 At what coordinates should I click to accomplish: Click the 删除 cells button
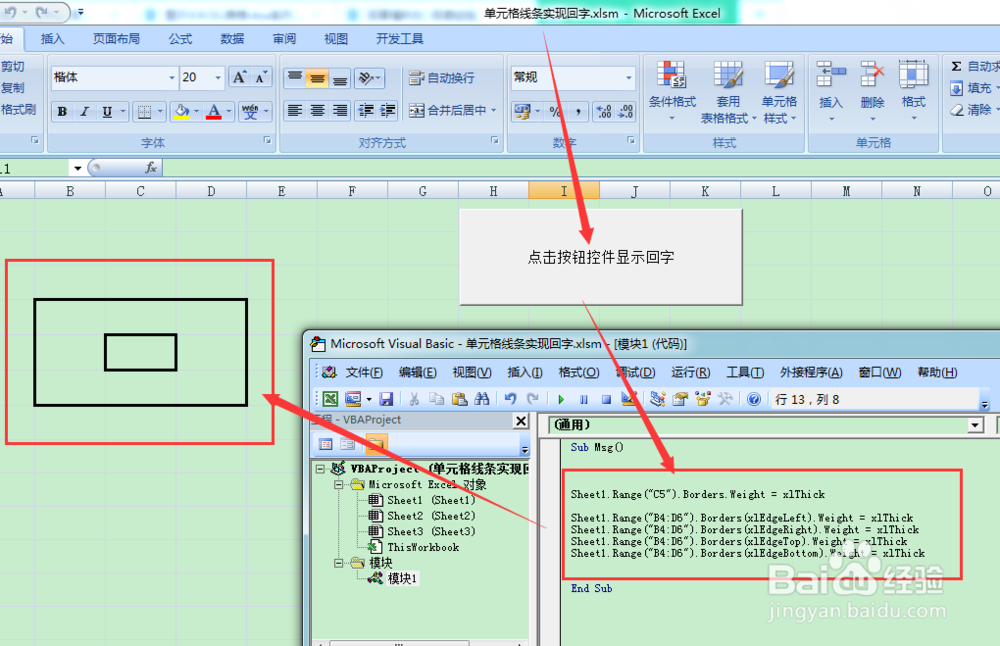click(872, 93)
